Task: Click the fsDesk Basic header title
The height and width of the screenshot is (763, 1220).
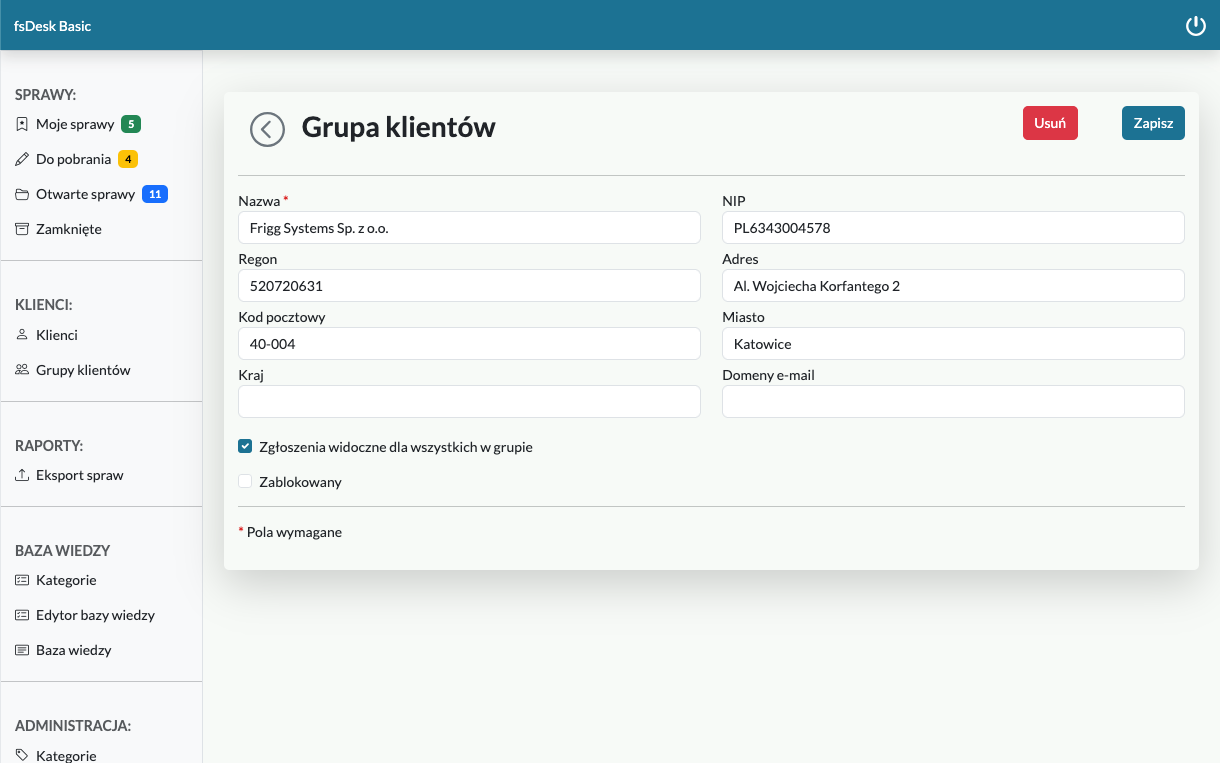Action: (52, 26)
